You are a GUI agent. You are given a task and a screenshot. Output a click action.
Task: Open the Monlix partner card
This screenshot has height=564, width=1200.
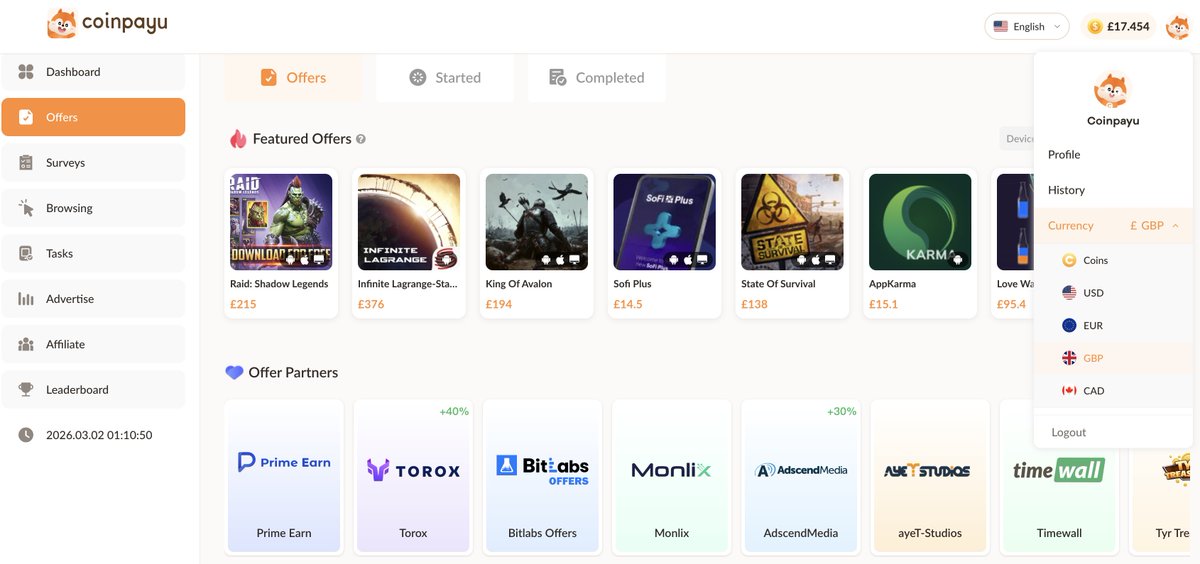pos(671,476)
